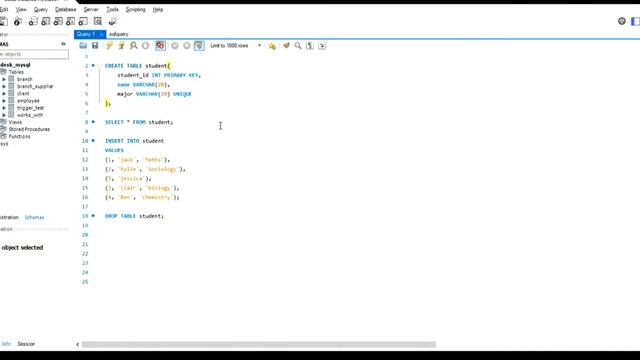The width and height of the screenshot is (640, 360).
Task: Beautify the query with the broom icon
Action: pos(286,46)
